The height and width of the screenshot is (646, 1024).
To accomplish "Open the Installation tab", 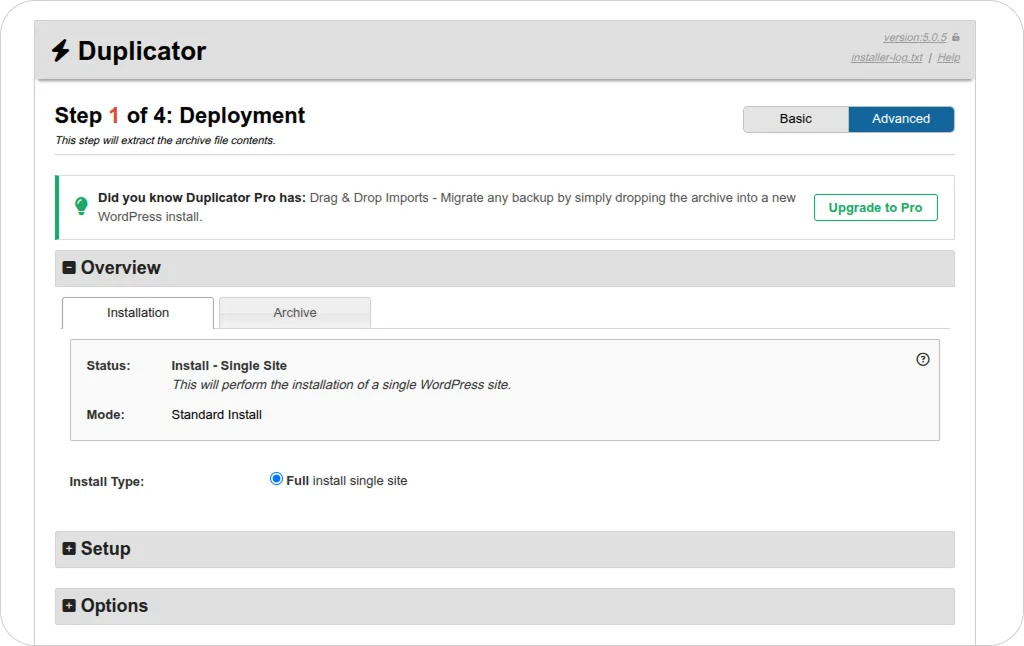I will pyautogui.click(x=138, y=313).
